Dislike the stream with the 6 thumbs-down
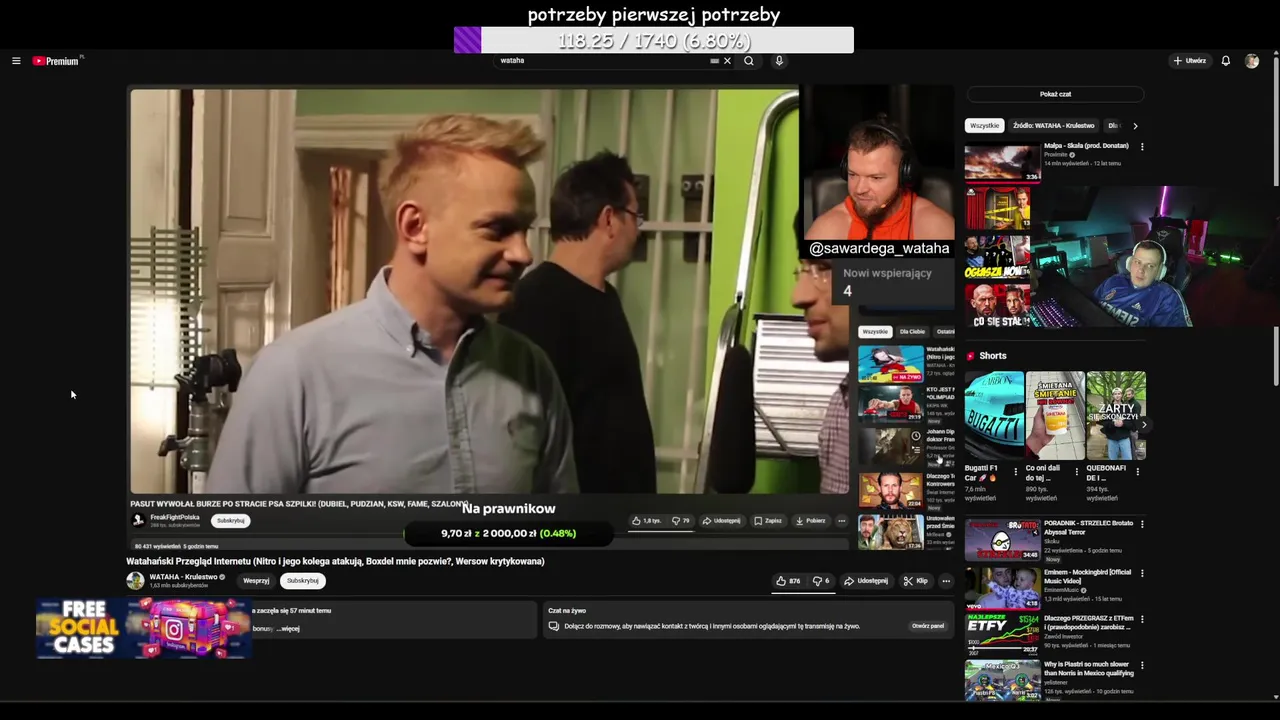 (821, 581)
